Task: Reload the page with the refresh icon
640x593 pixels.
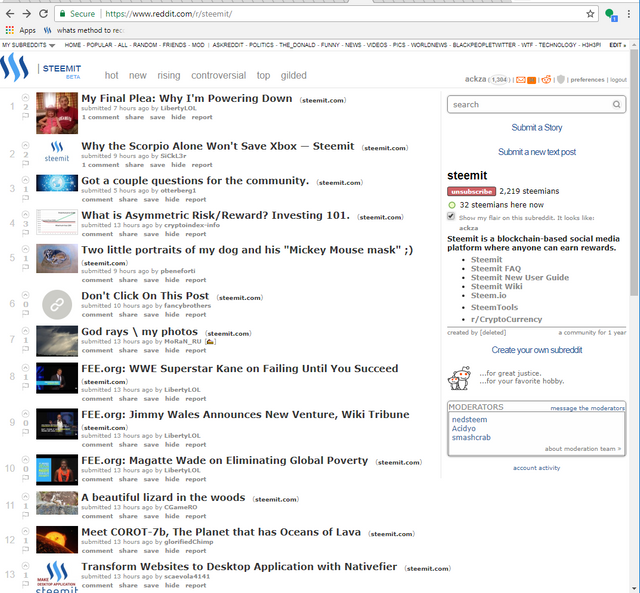Action: click(x=43, y=14)
